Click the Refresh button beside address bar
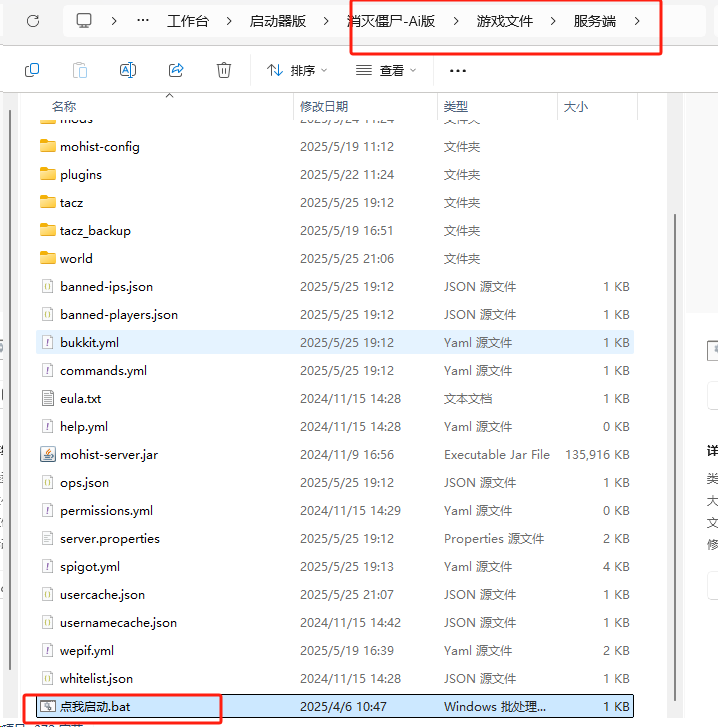The height and width of the screenshot is (727, 718). point(33,21)
